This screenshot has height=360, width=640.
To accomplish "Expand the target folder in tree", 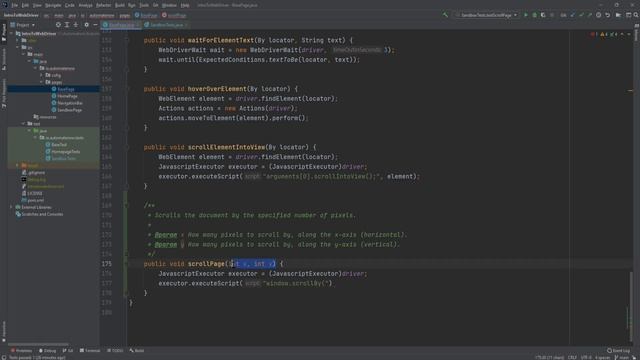I will click(18, 165).
